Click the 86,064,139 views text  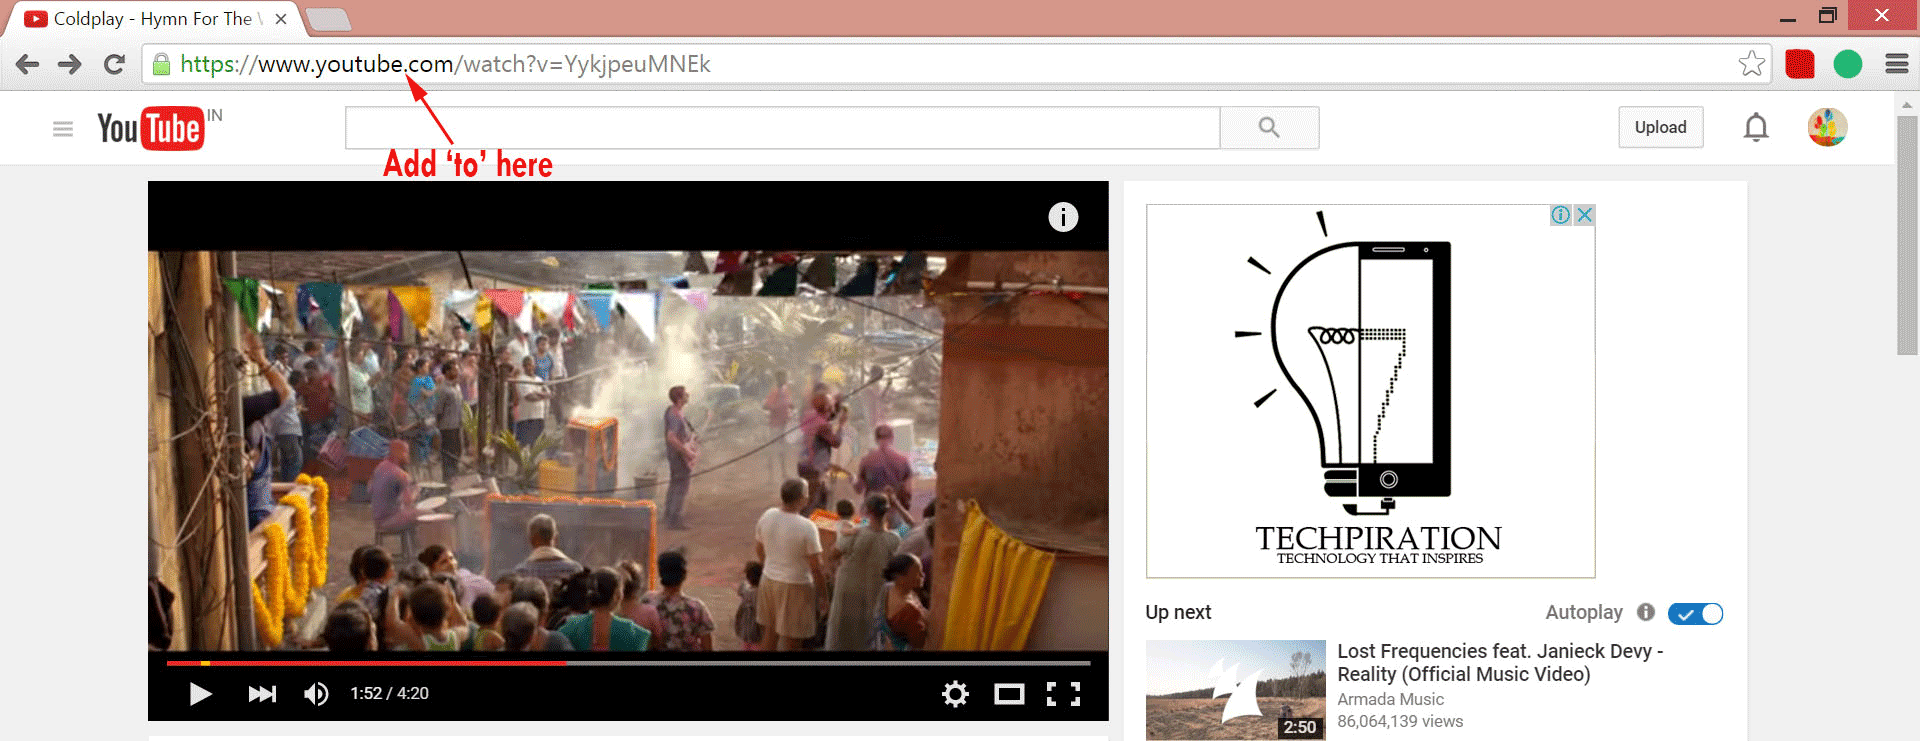pos(1400,721)
